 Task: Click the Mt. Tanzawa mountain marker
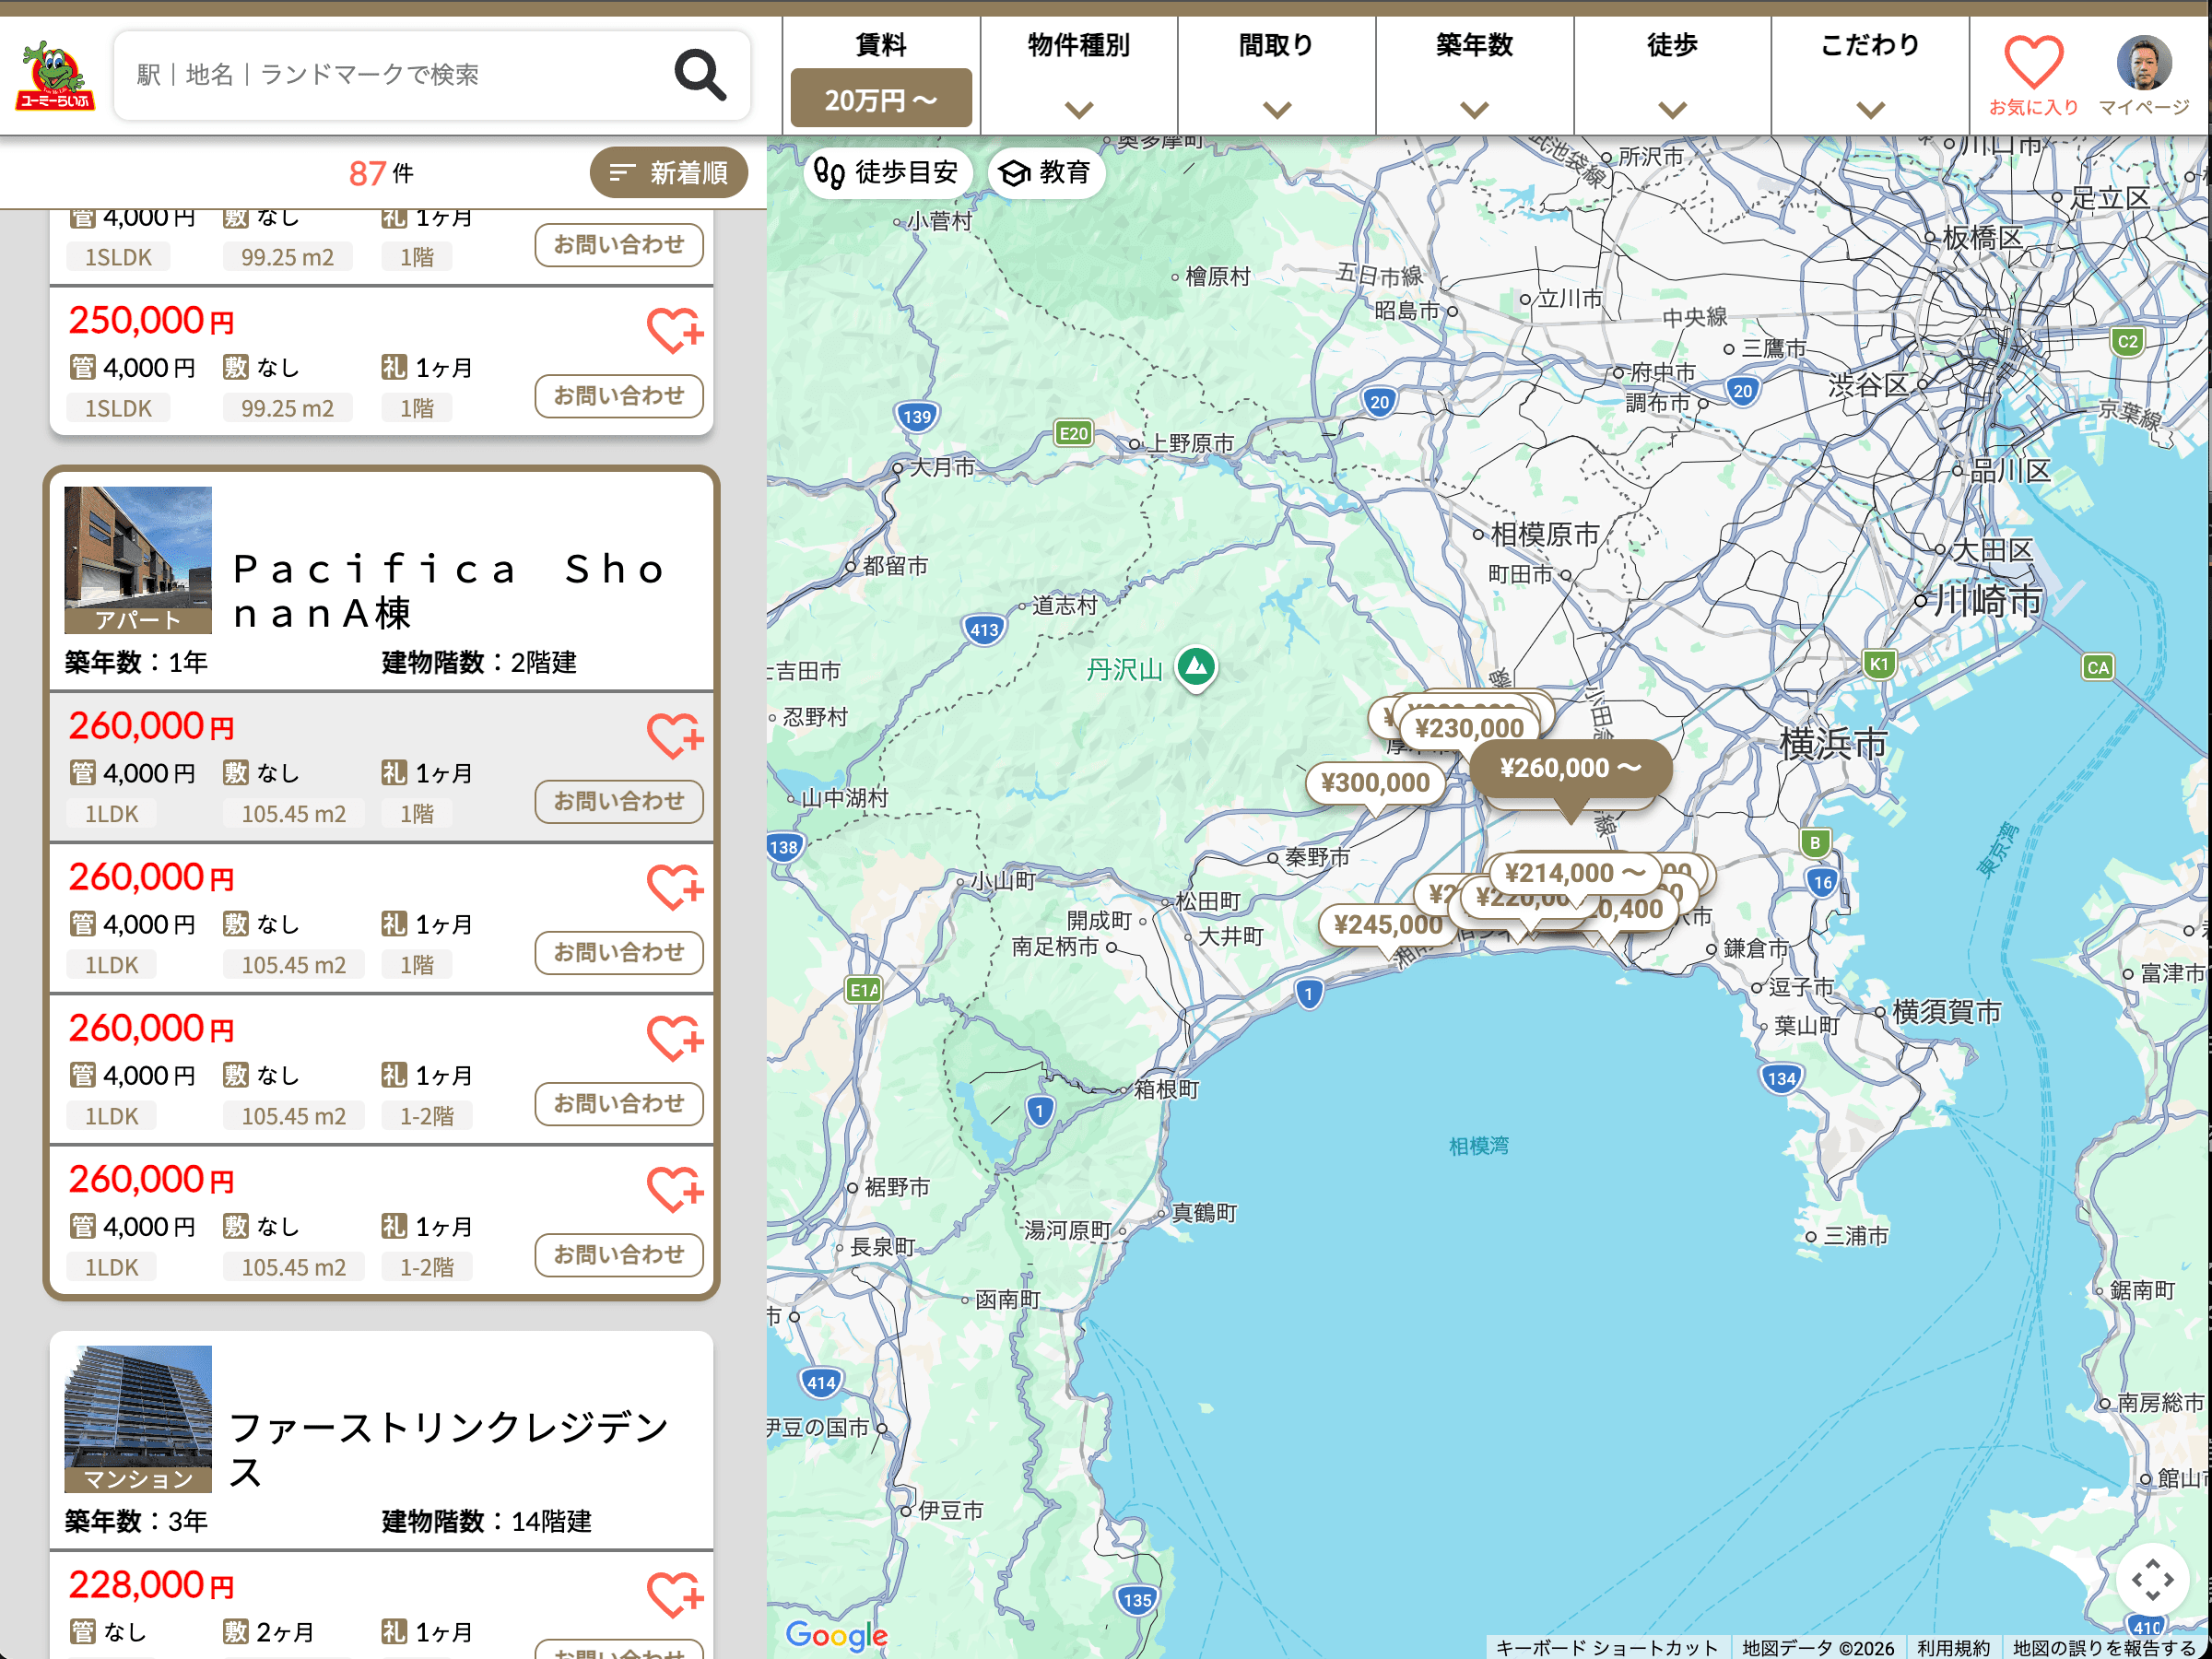pos(1196,666)
